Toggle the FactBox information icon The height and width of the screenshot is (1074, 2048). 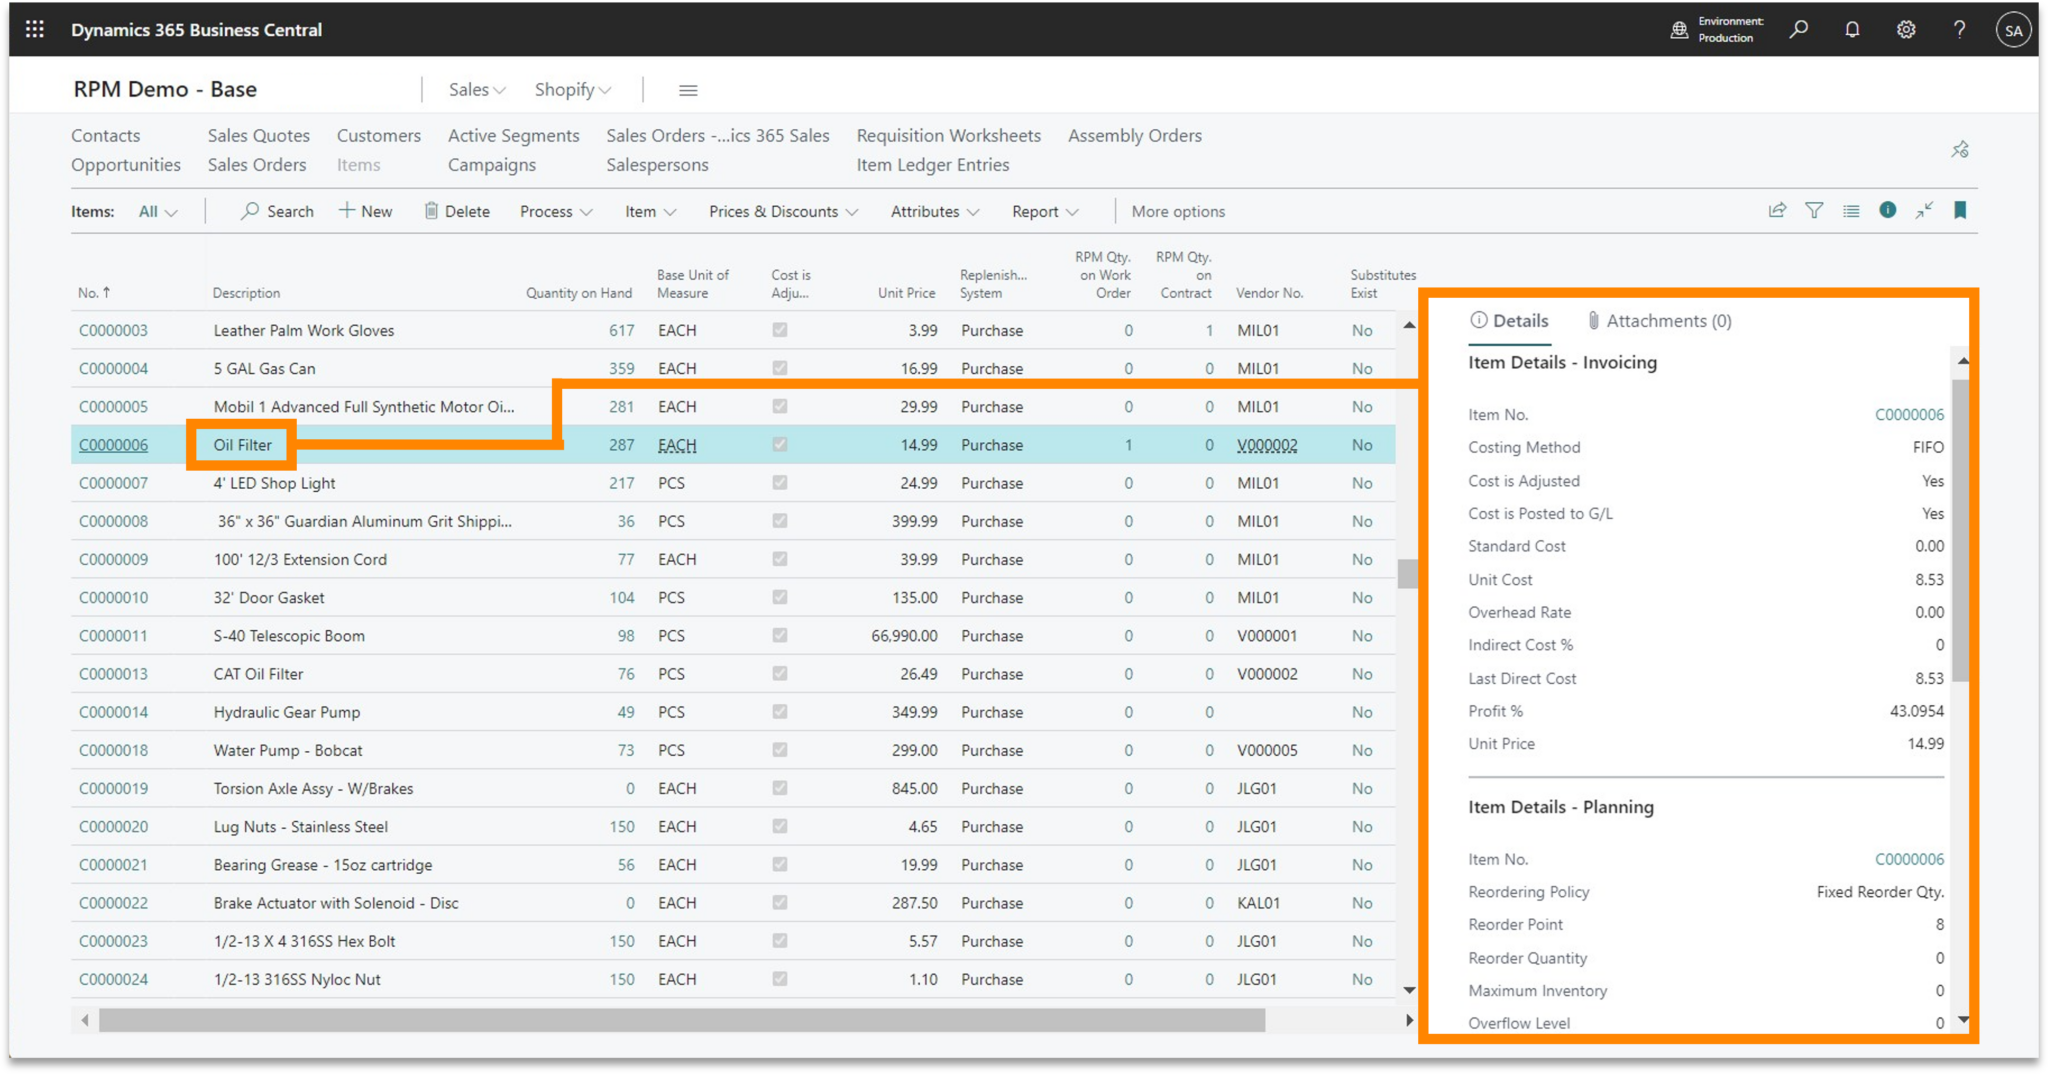click(x=1887, y=210)
